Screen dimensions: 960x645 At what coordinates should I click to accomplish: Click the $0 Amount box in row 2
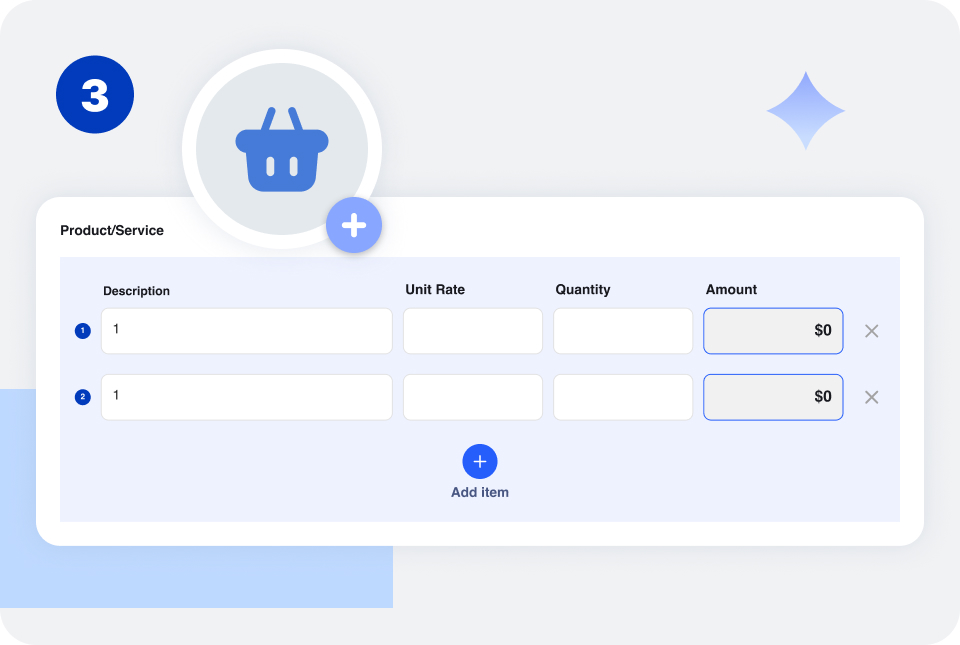click(773, 397)
